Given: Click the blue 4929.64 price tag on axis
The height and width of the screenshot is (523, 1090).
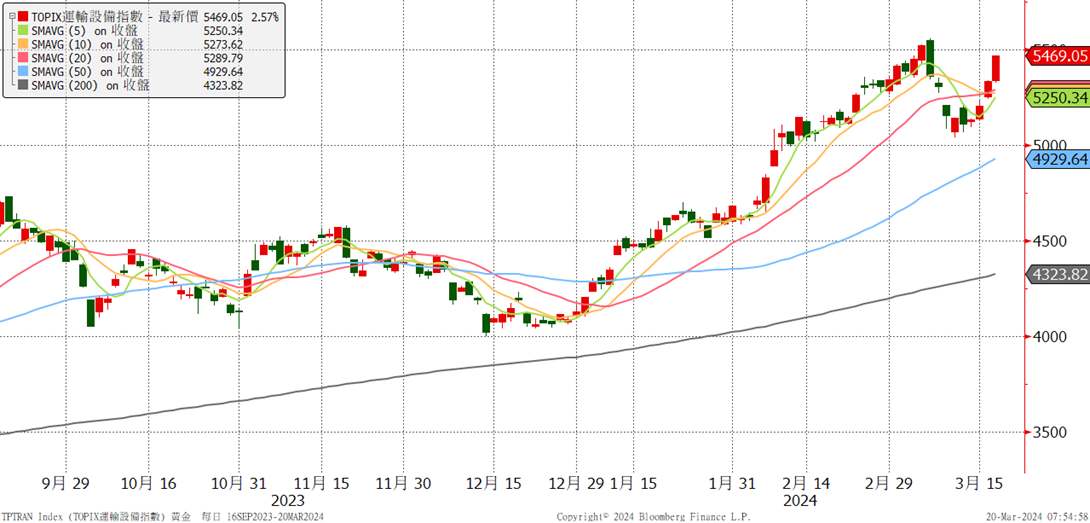Looking at the screenshot, I should point(1058,159).
